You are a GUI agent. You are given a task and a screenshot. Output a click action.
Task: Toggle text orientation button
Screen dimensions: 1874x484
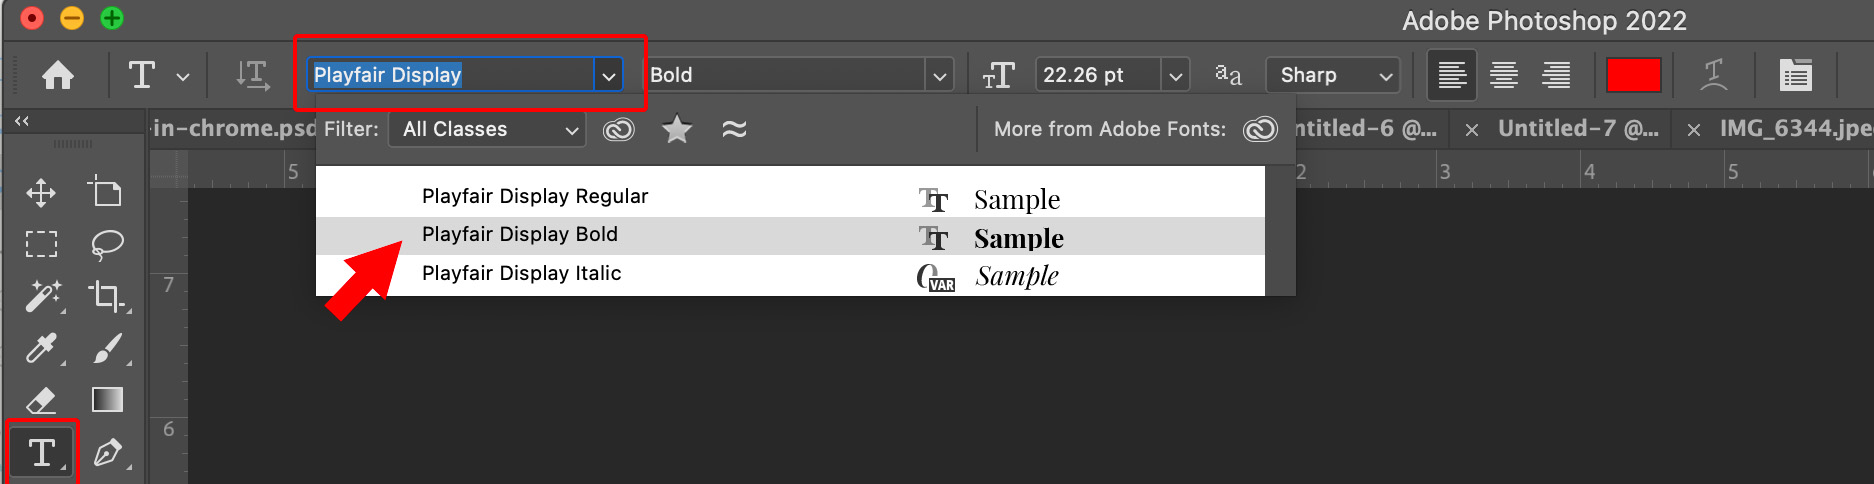click(x=252, y=75)
